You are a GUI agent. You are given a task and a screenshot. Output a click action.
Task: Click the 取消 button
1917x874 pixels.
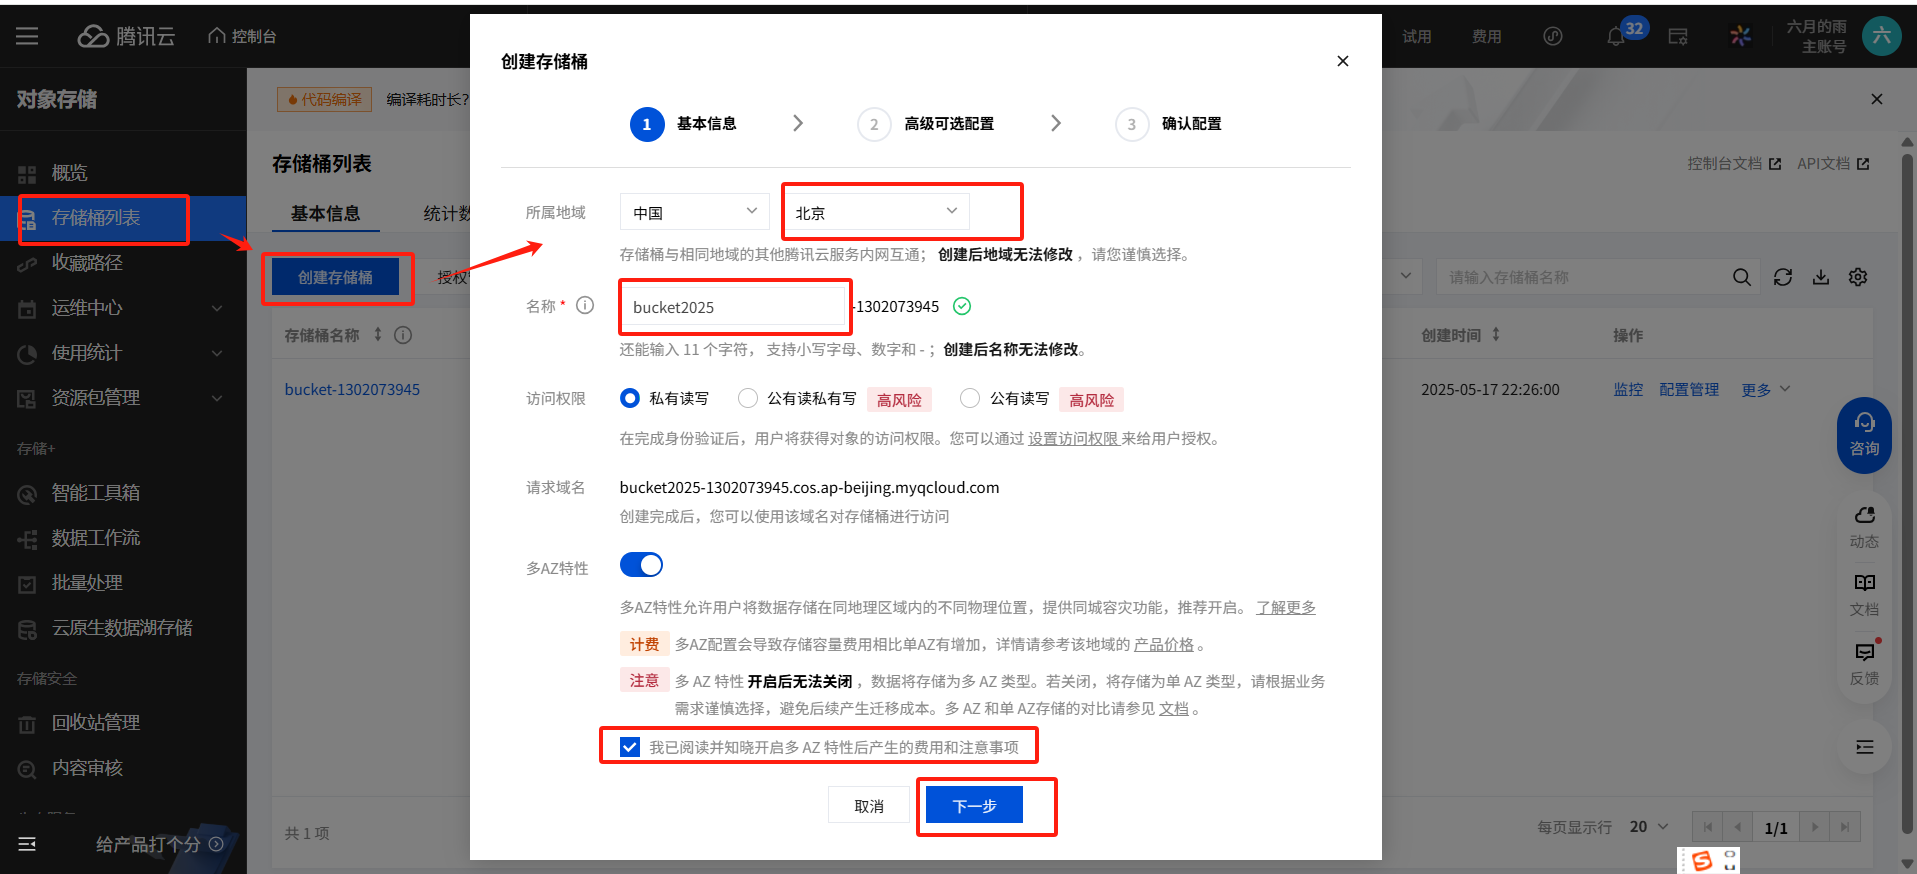coord(869,805)
